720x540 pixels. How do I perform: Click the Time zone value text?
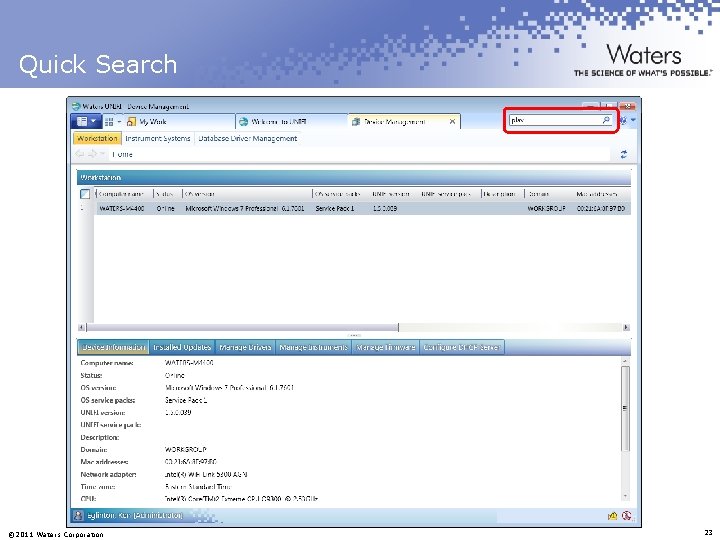click(x=198, y=487)
